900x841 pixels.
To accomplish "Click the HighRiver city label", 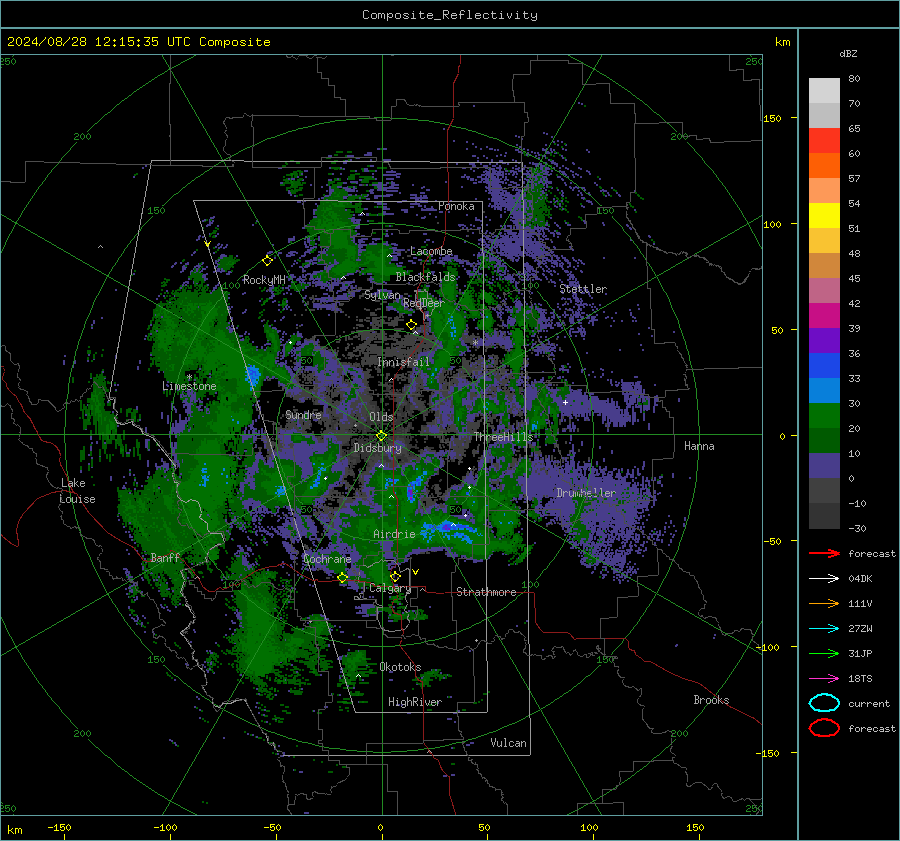I will click(415, 702).
